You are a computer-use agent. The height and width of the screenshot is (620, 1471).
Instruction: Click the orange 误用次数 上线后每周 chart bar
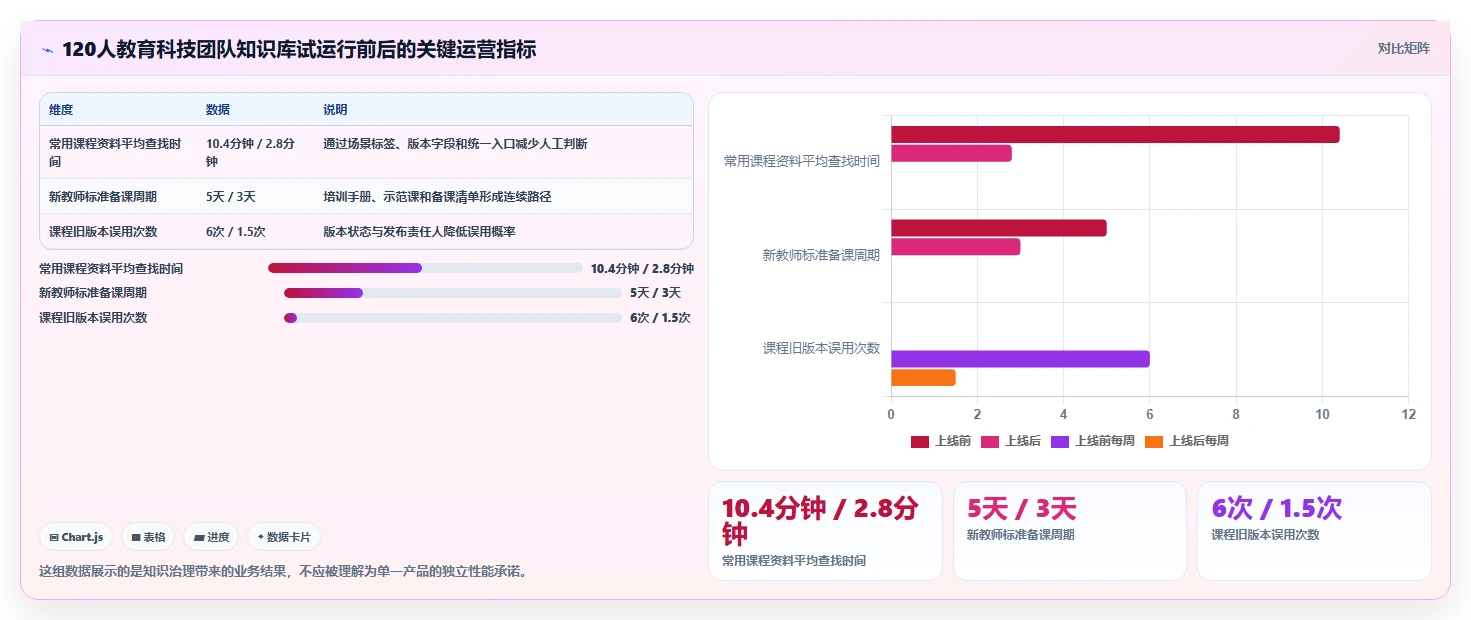tap(923, 378)
